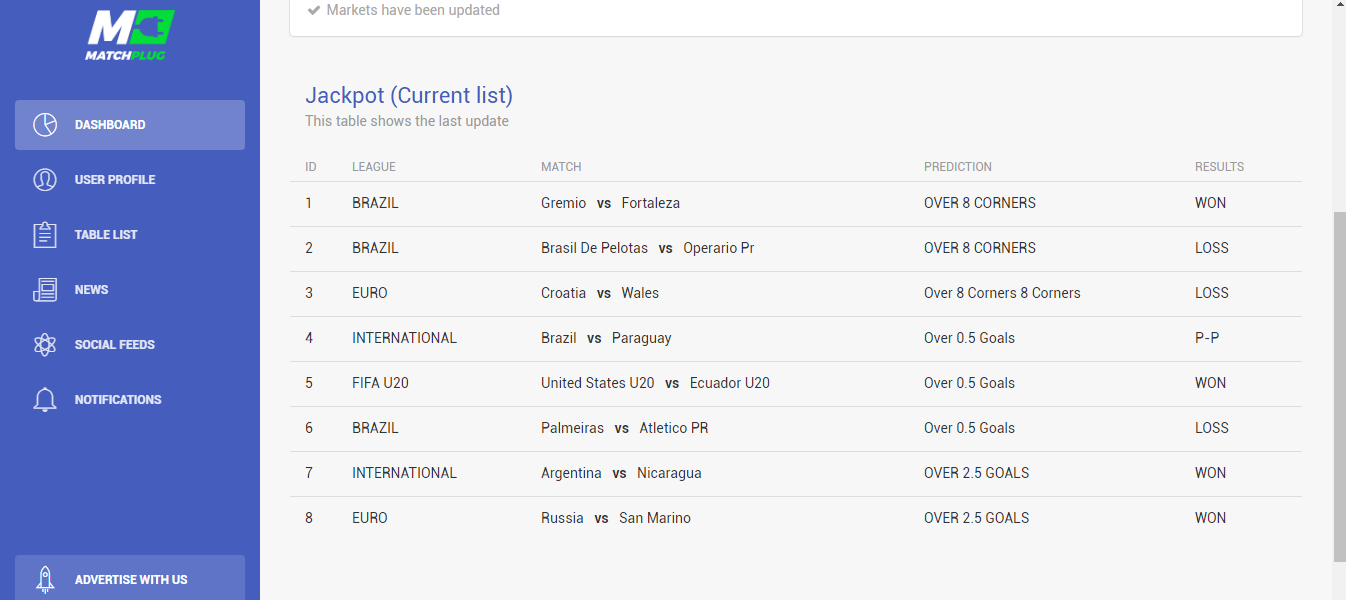Open the Social Feeds section
This screenshot has height=600, width=1346.
[x=130, y=345]
